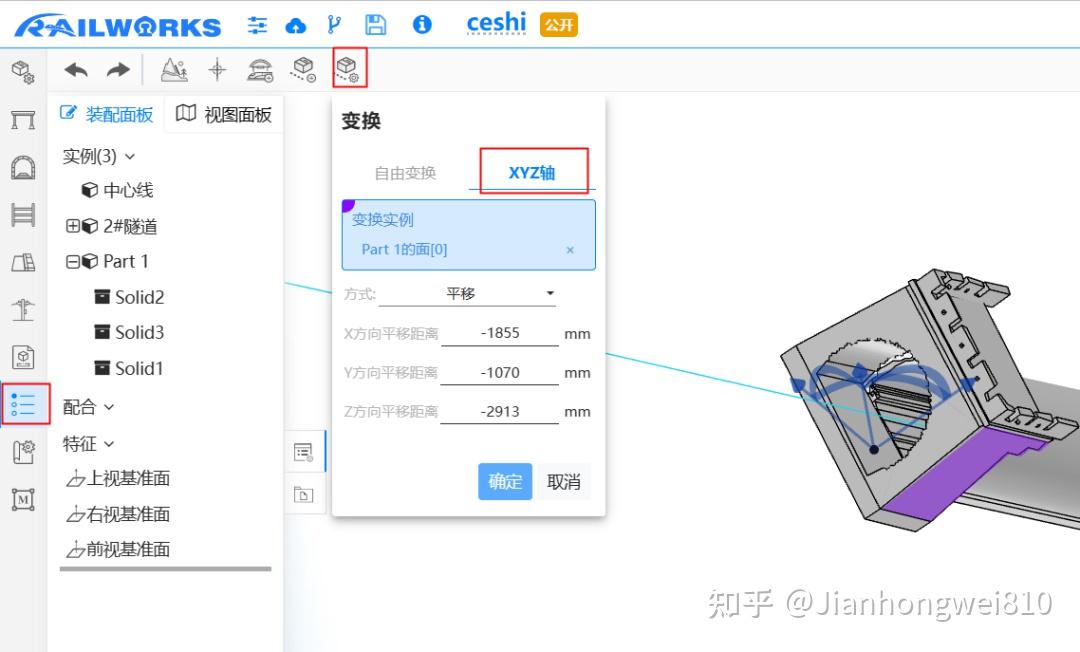Open the 方式 平移 dropdown
Image resolution: width=1080 pixels, height=652 pixels.
click(467, 294)
